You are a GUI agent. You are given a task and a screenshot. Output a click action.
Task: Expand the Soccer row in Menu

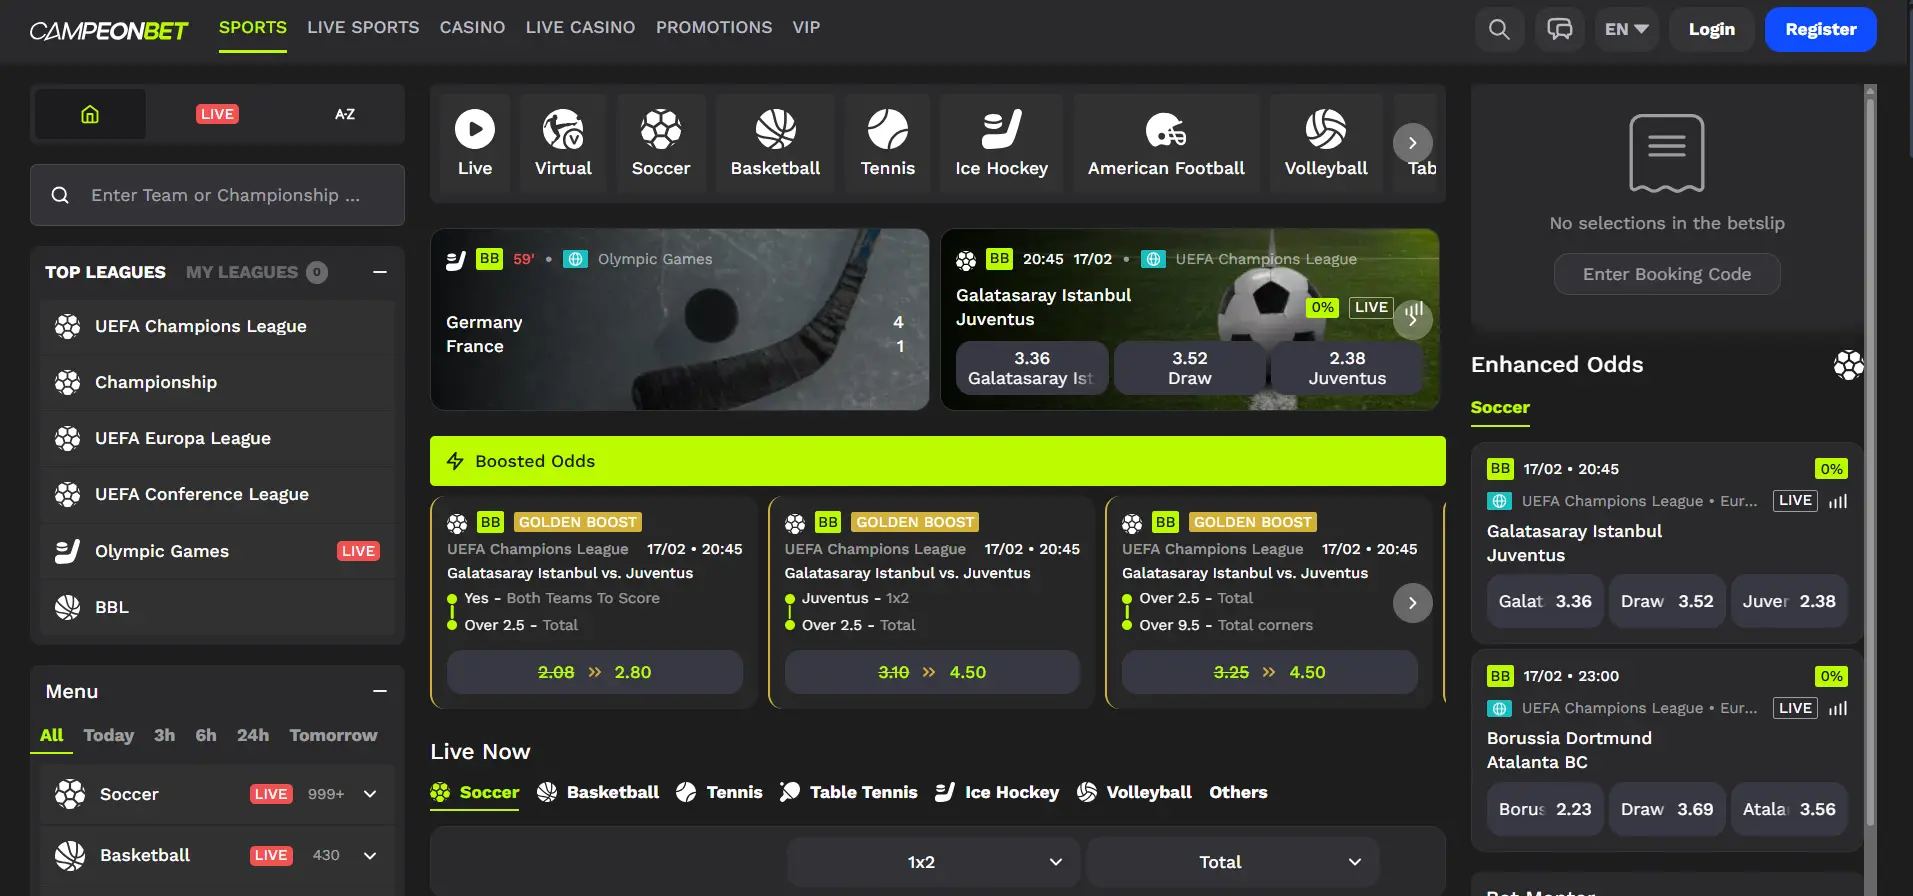(370, 794)
